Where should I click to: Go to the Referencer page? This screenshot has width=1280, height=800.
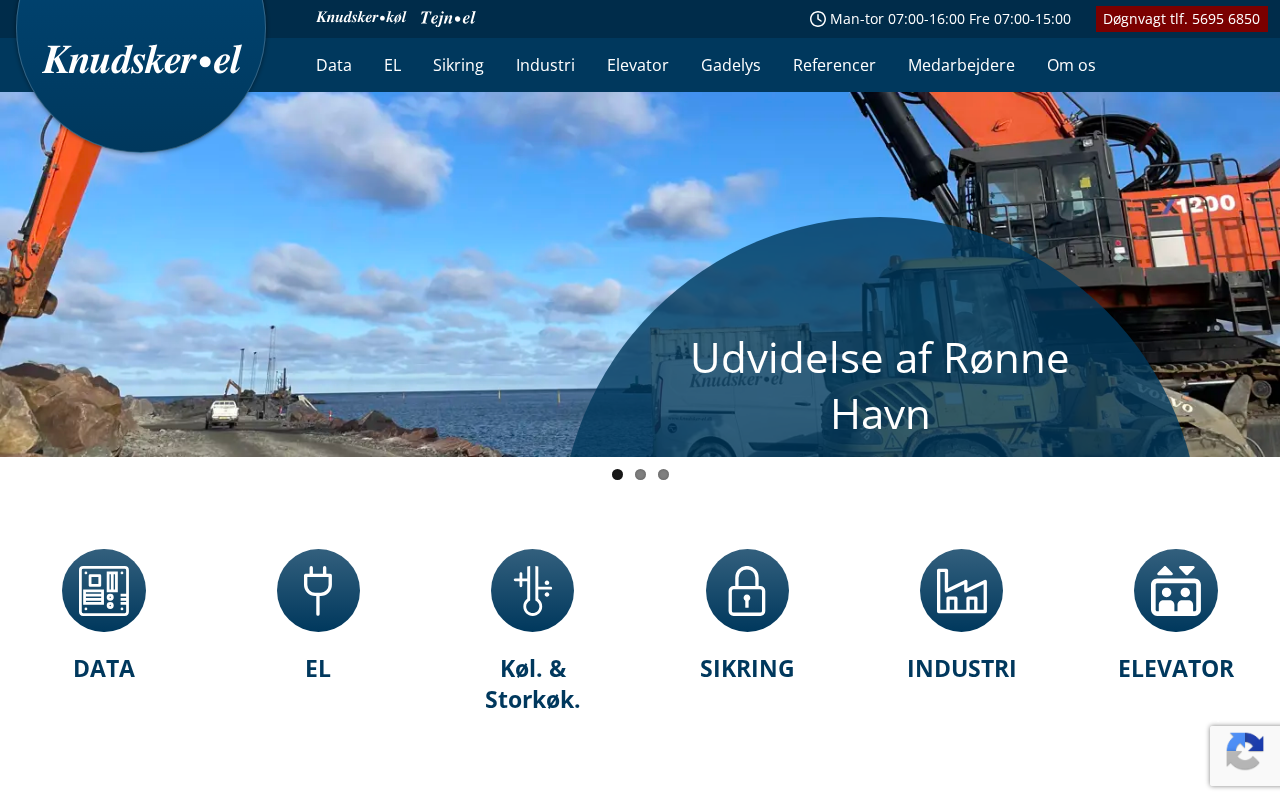tap(834, 65)
